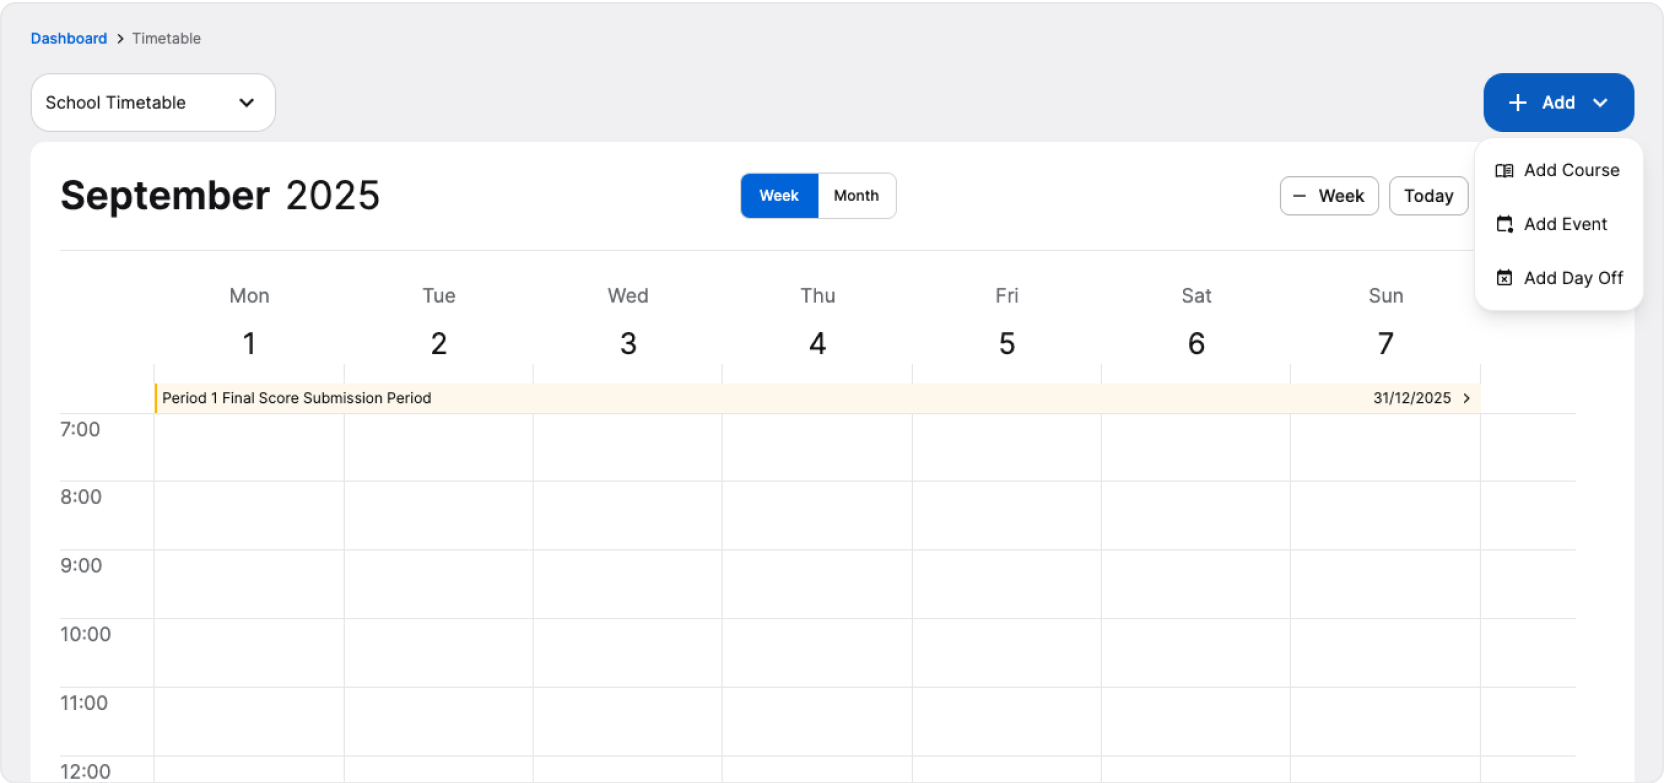Screen dimensions: 1664x783
Task: Click the 8:00 time label
Action: pyautogui.click(x=81, y=497)
